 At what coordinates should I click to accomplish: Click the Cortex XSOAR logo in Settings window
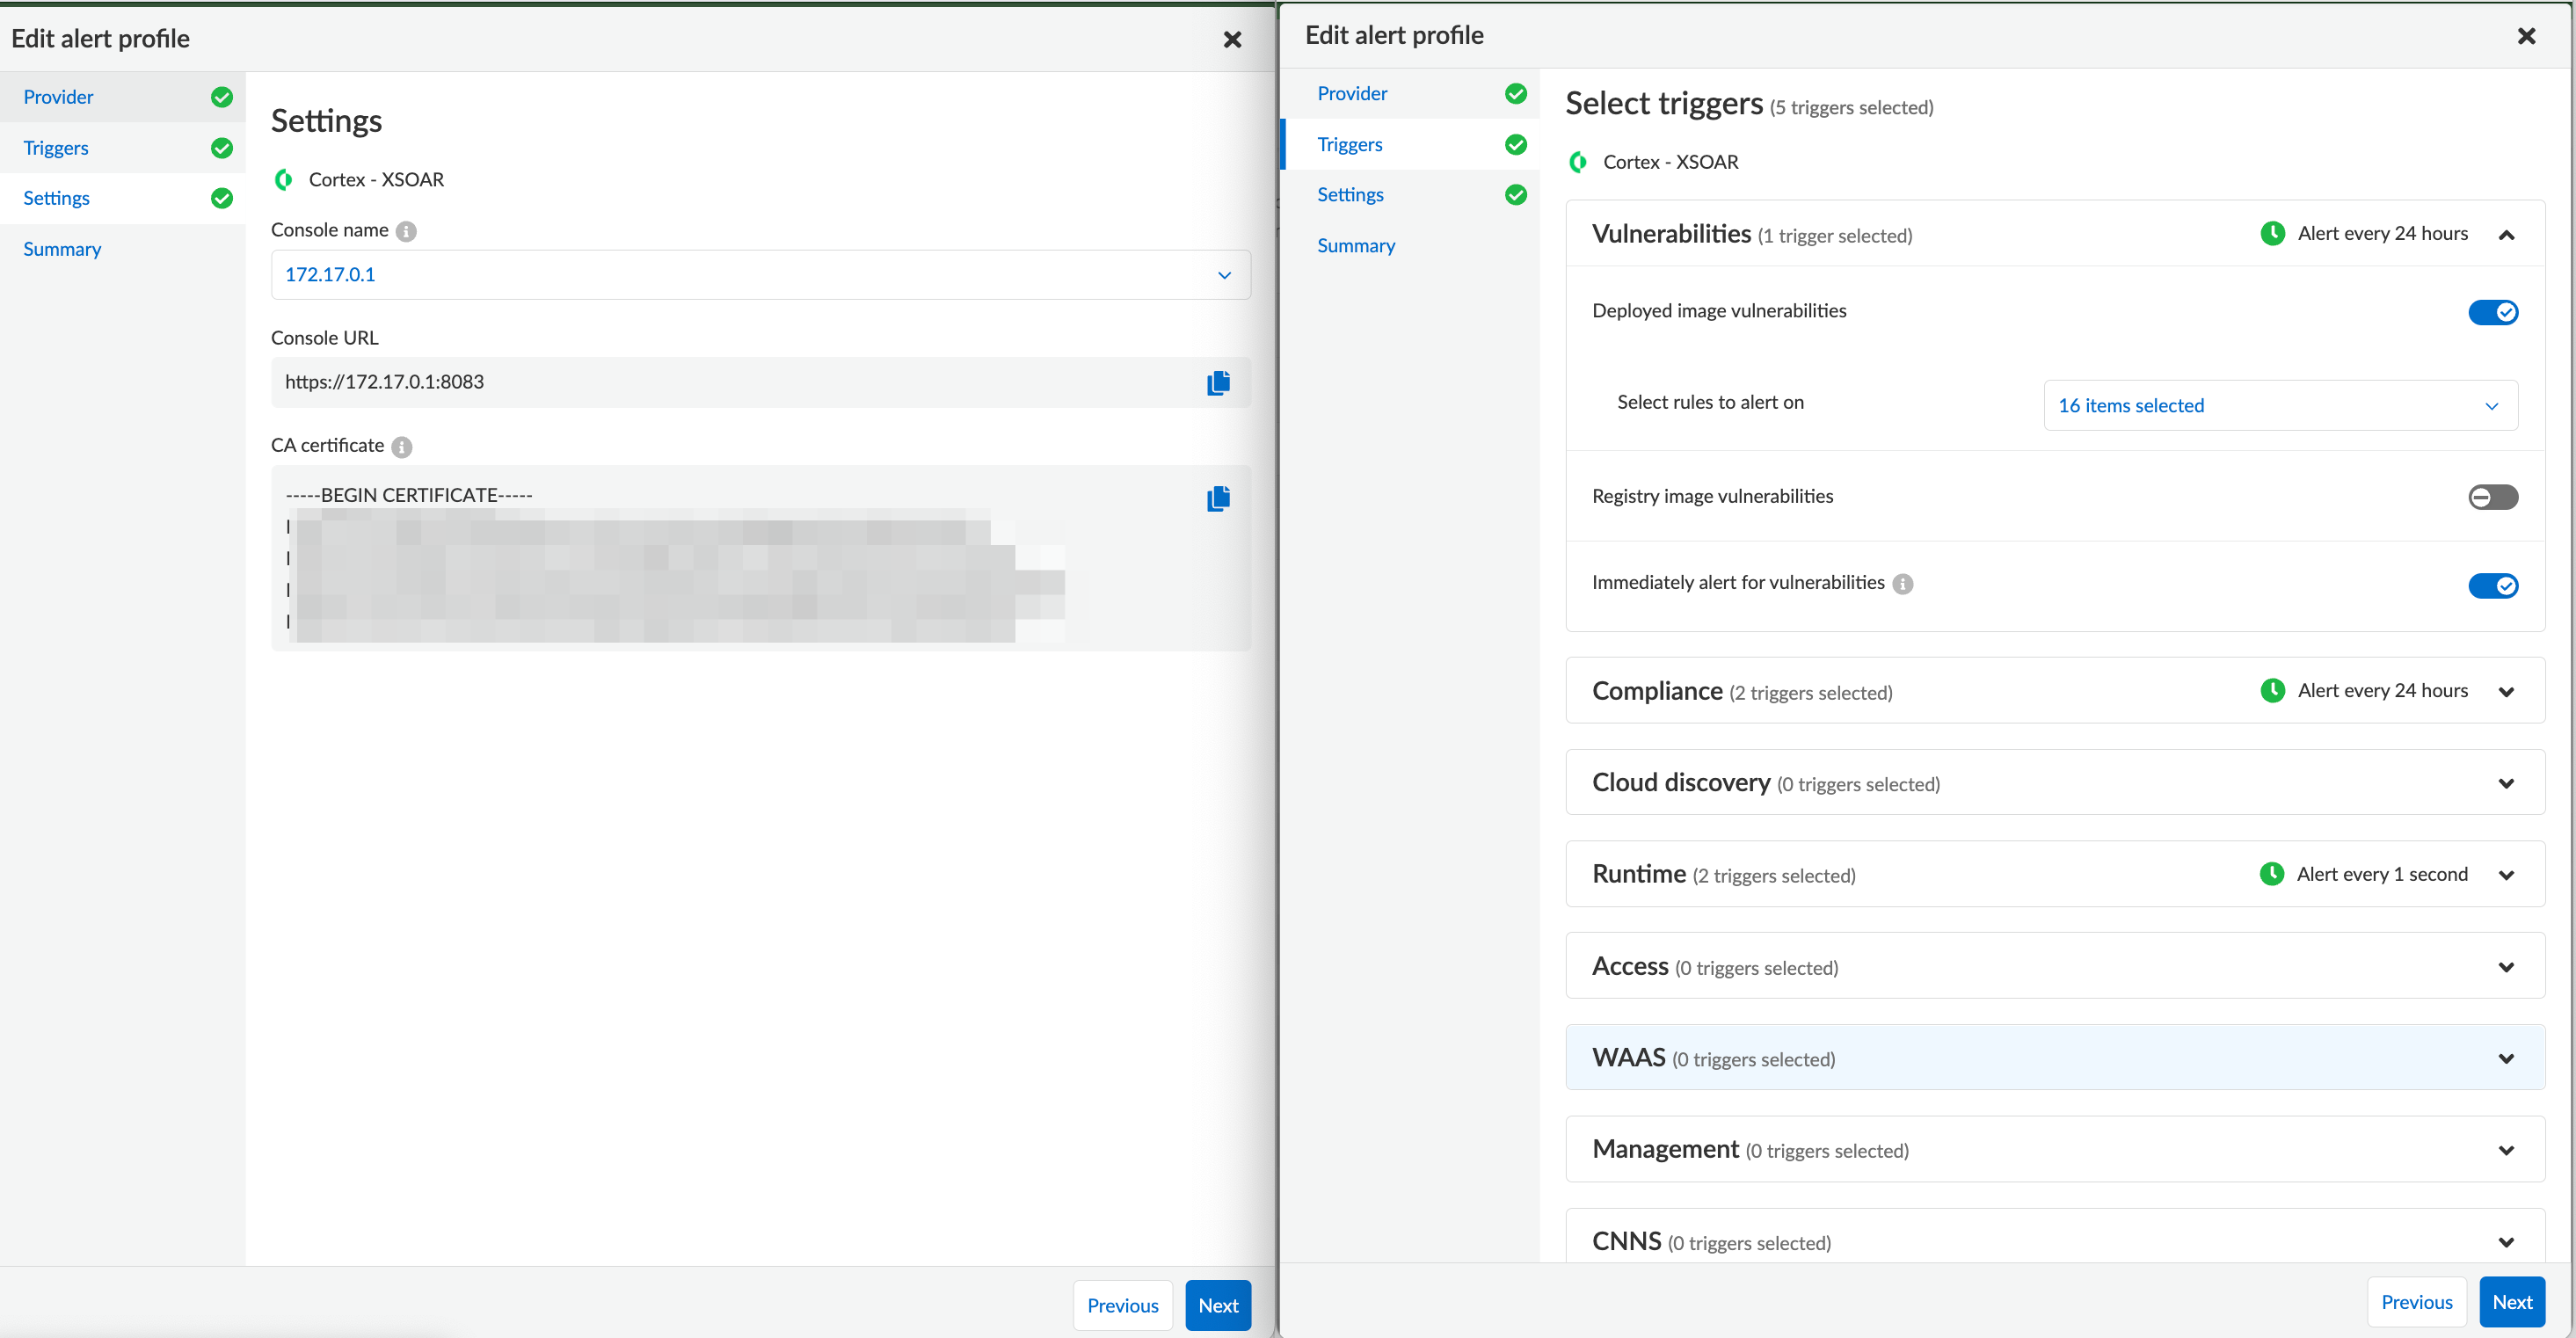pos(284,180)
